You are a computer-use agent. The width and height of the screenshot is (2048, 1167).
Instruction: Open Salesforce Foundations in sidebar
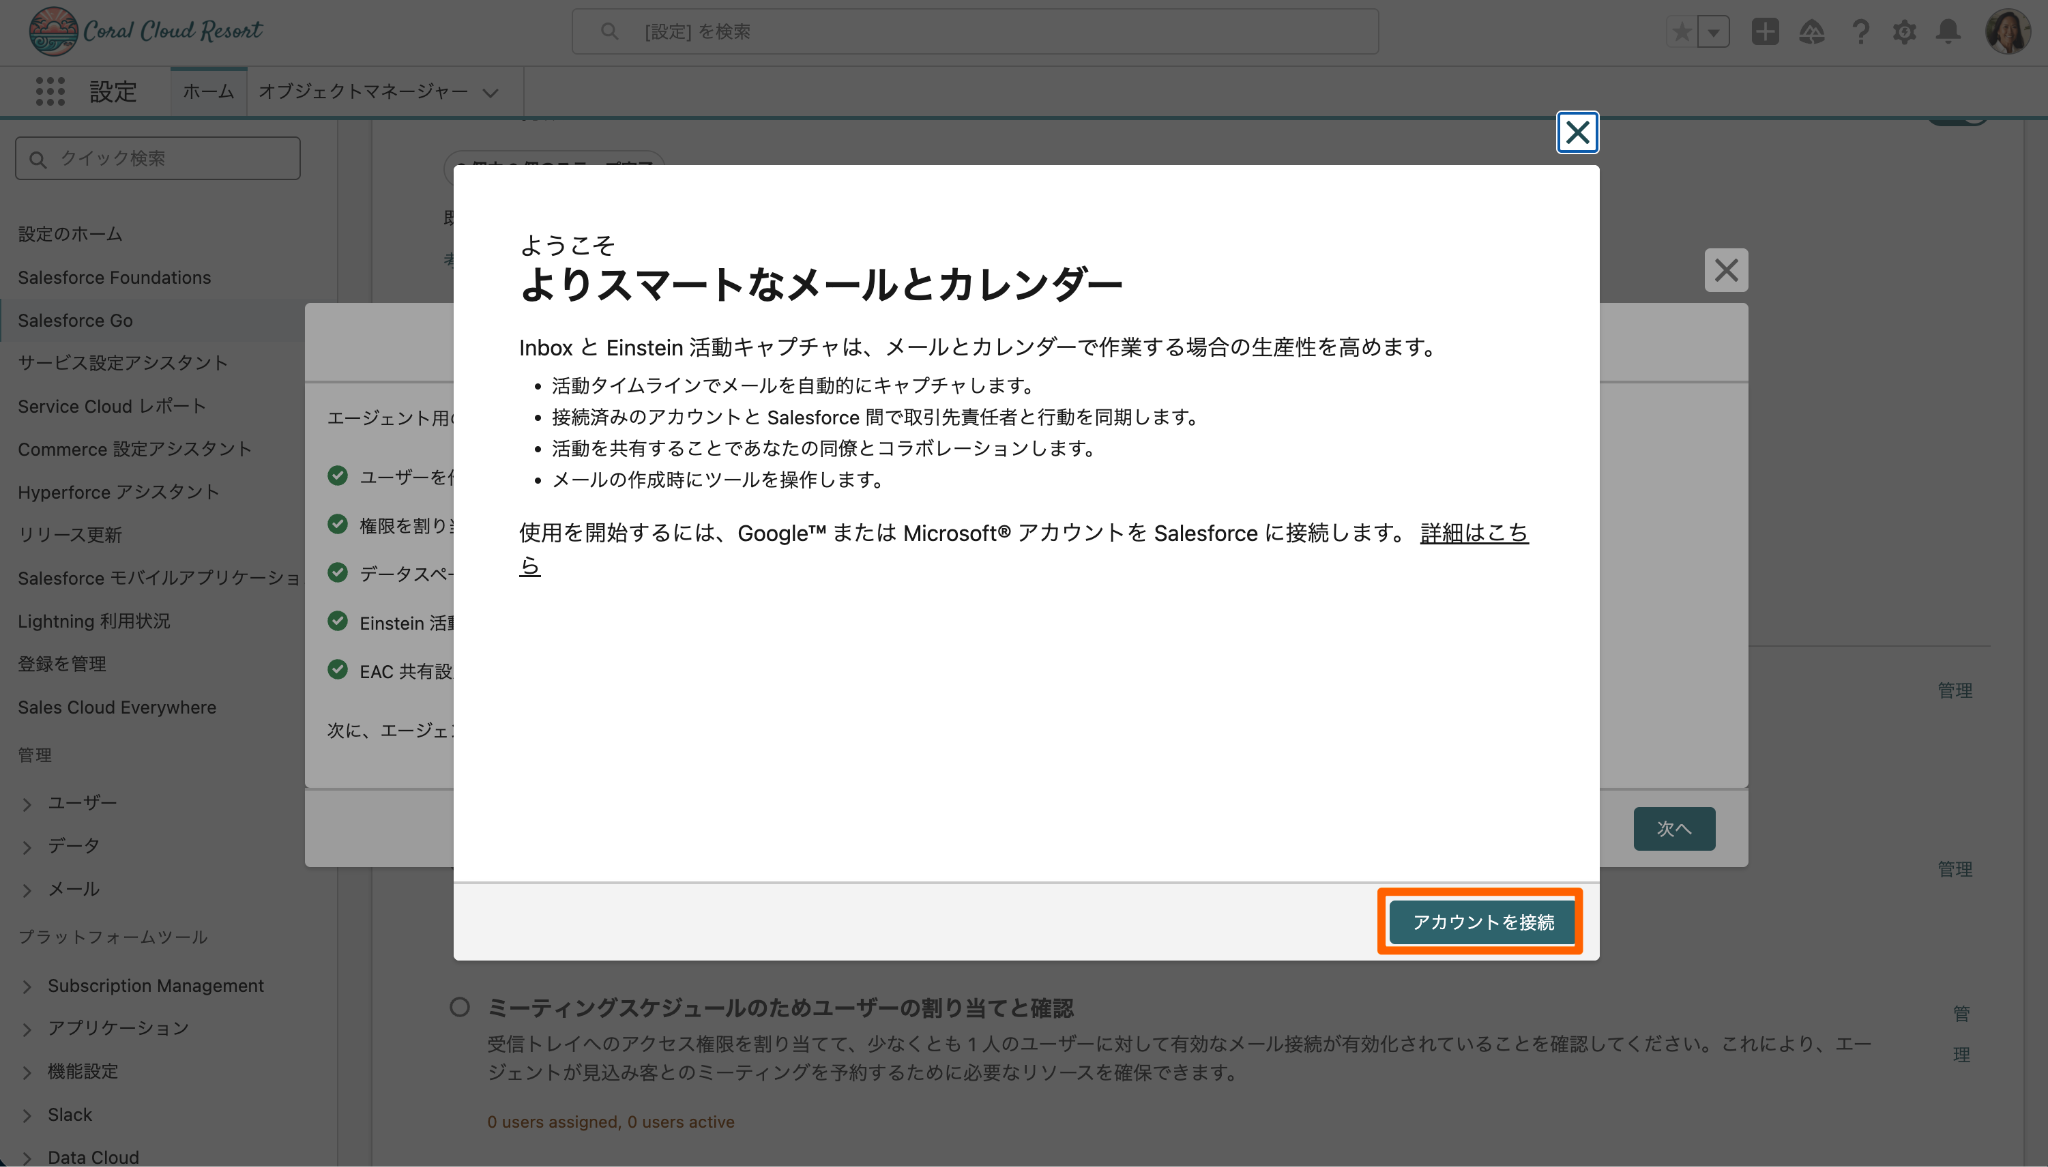114,277
